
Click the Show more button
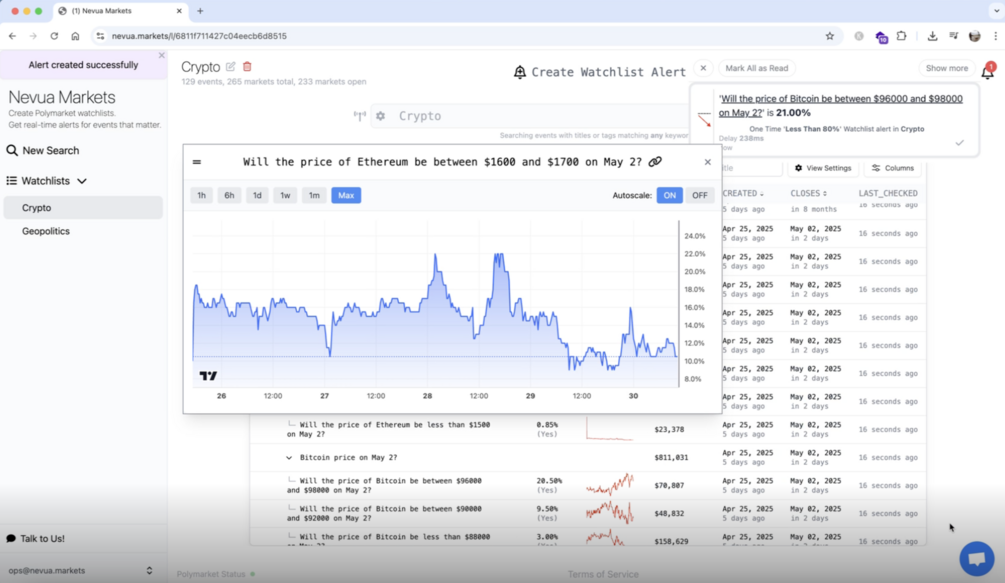pos(947,68)
